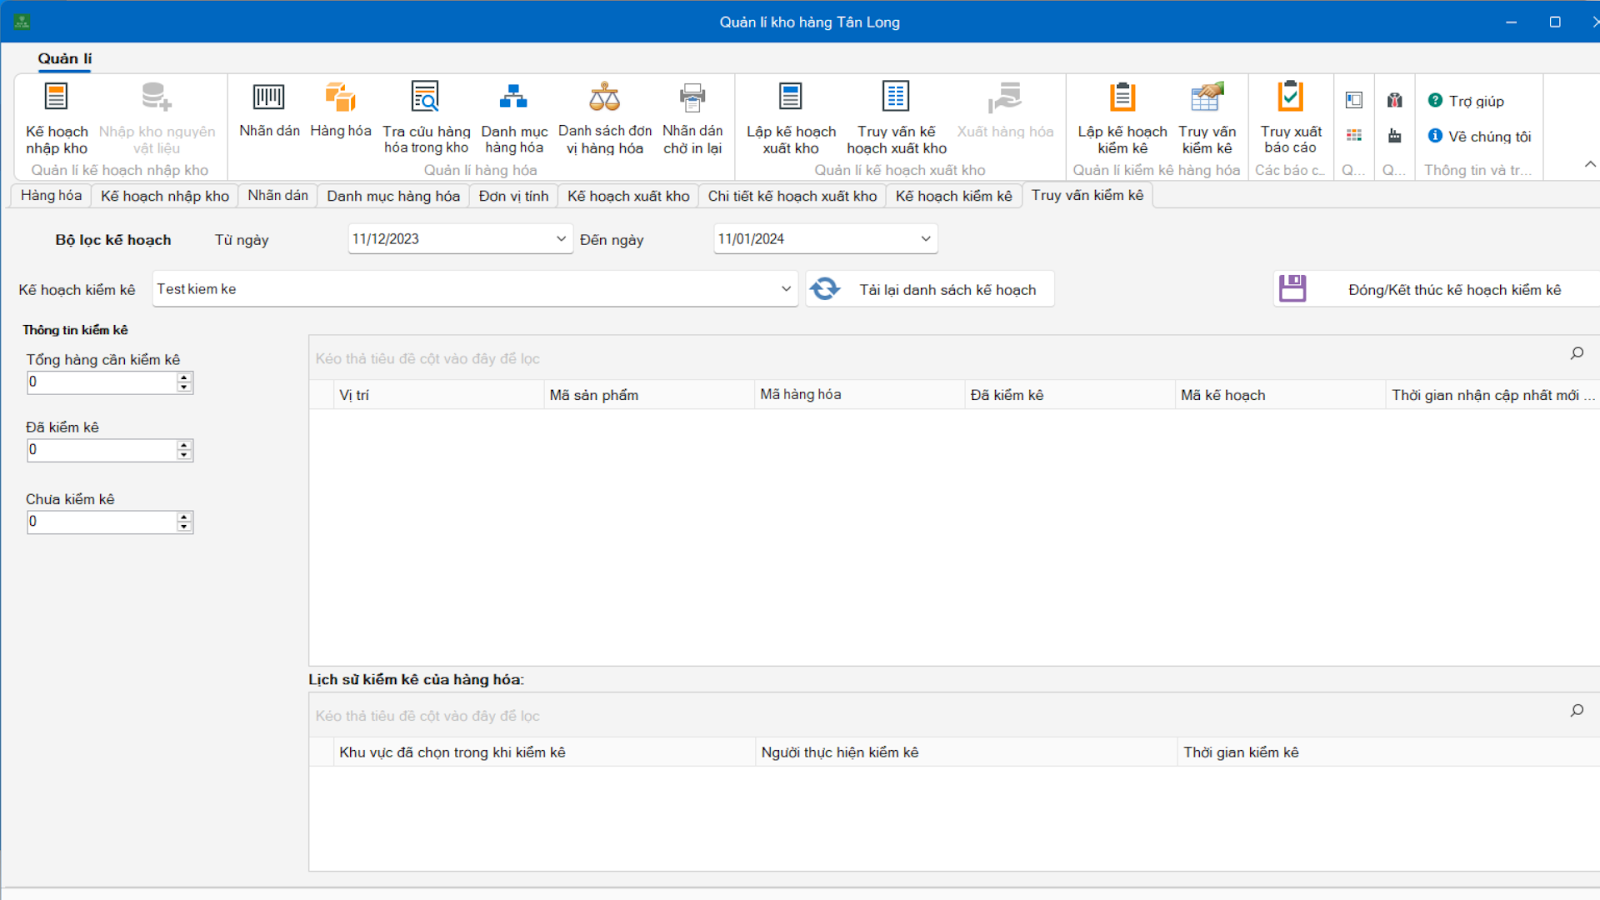Sort by Khu vực đã chọn column header

[544, 752]
